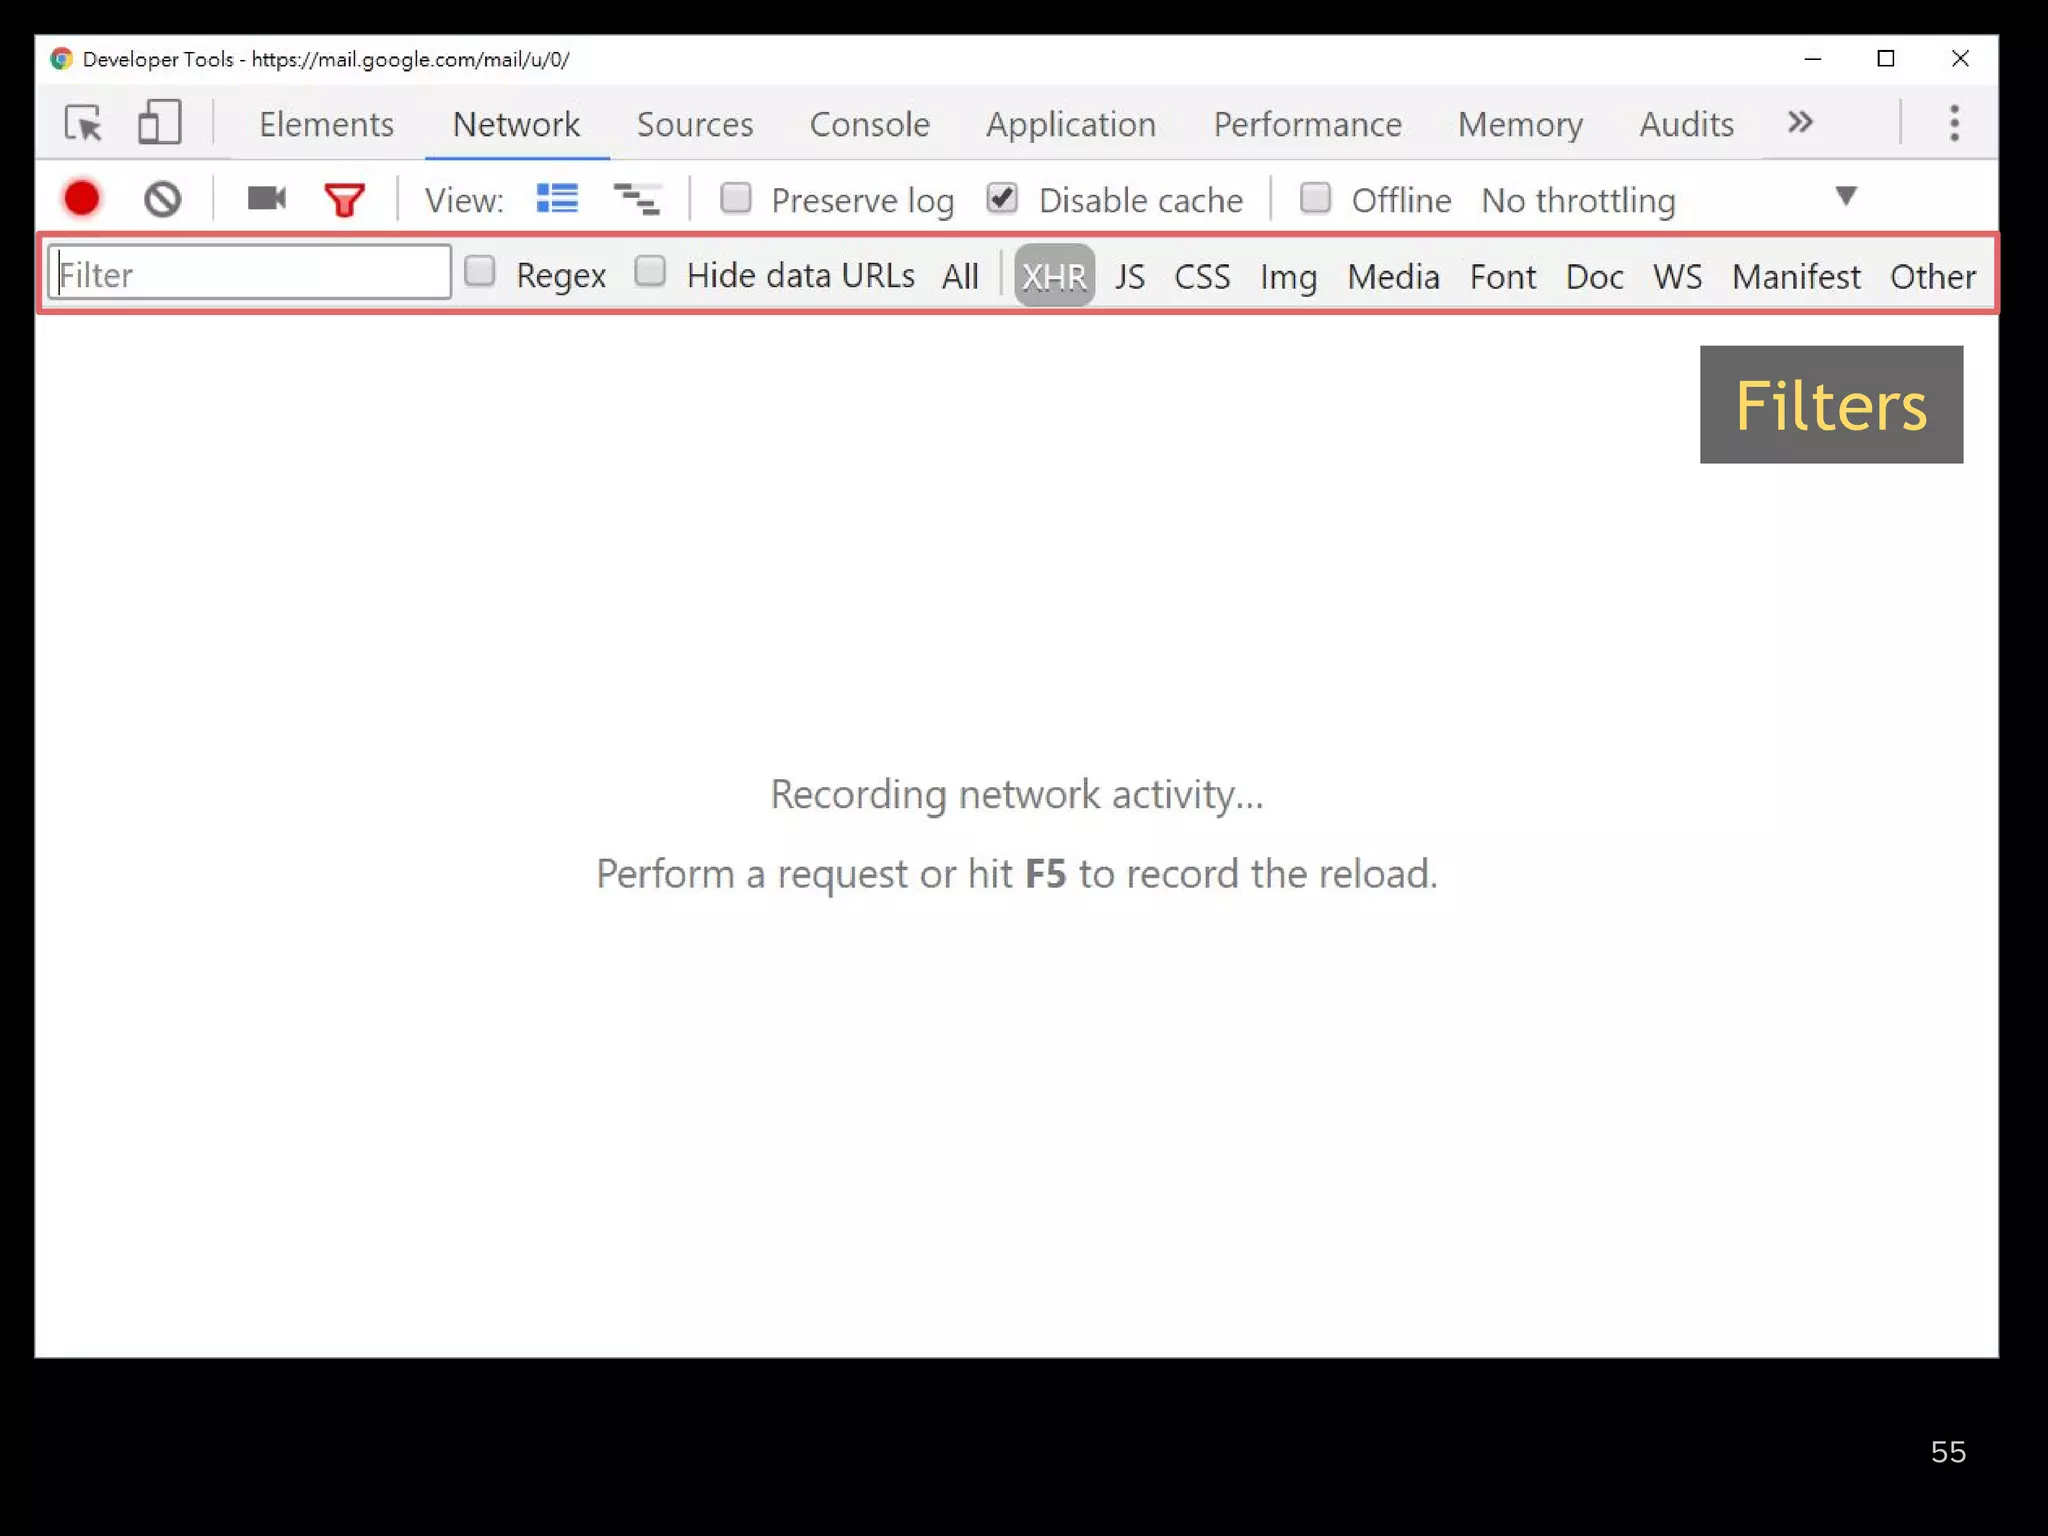Open the Performance tab

1307,124
